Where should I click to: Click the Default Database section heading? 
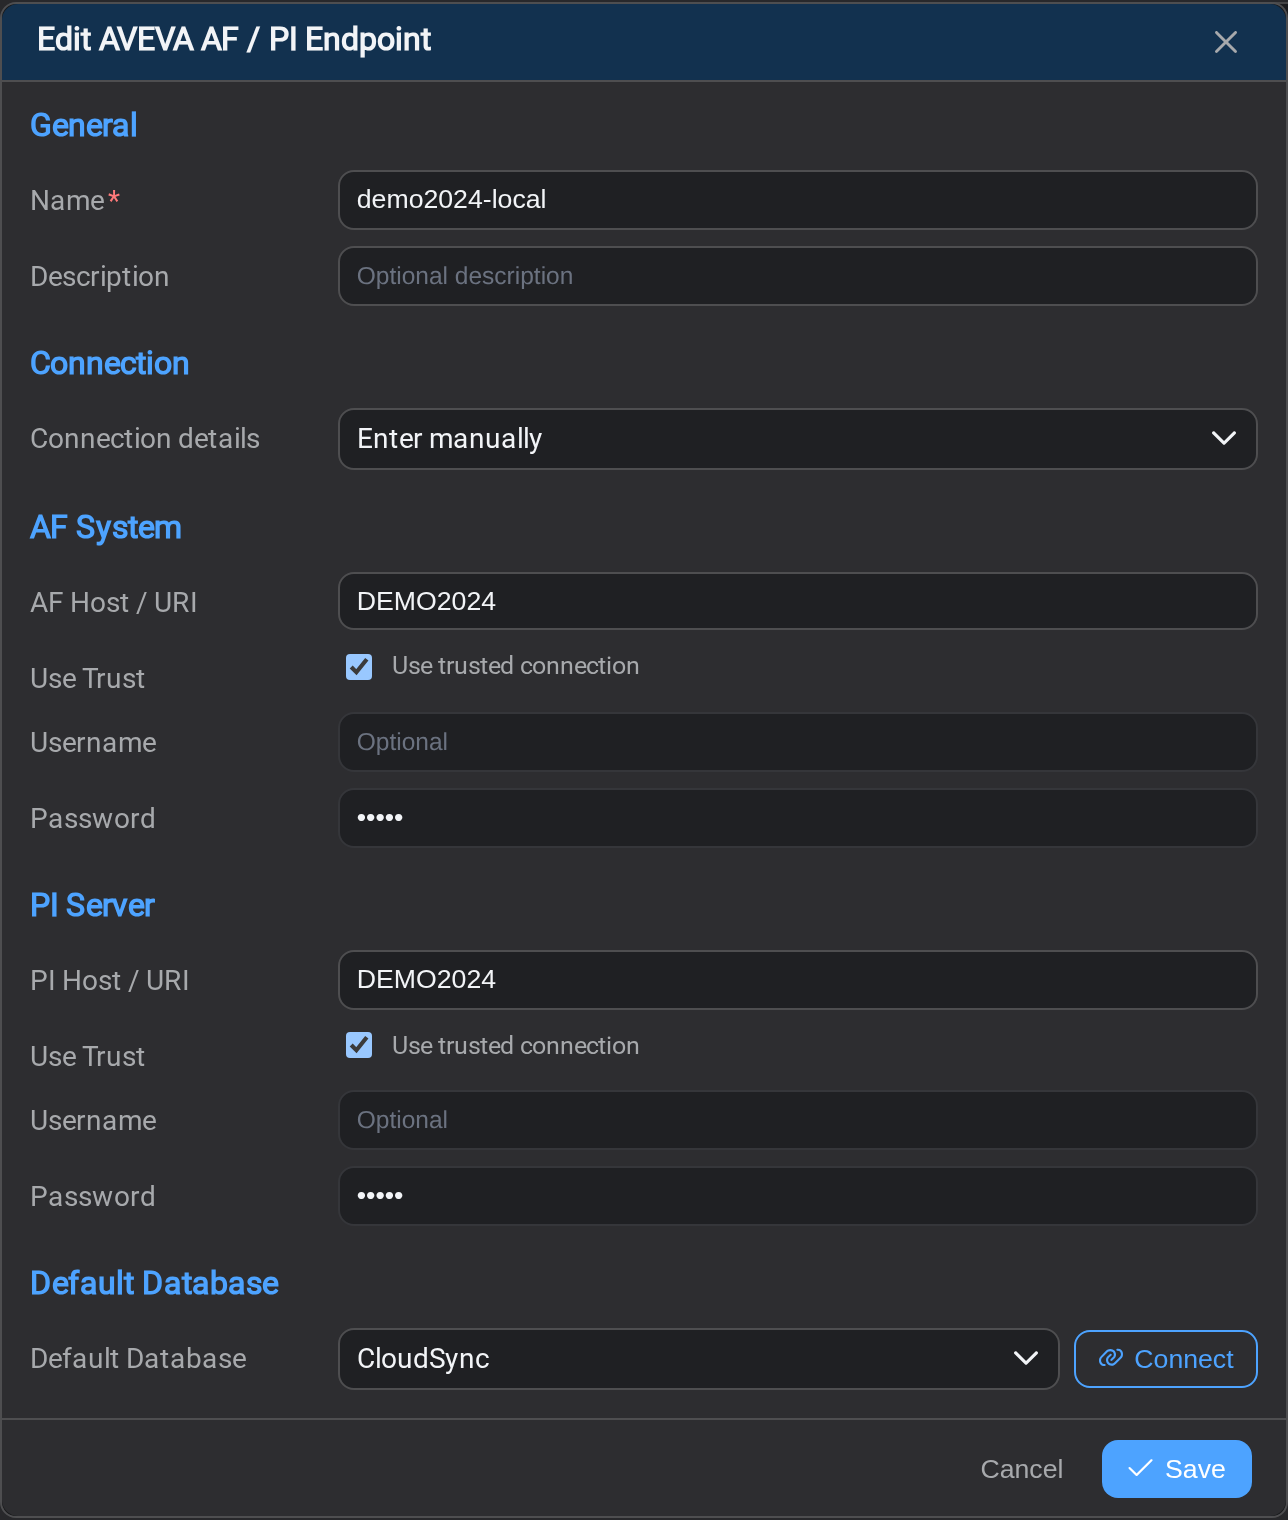[x=155, y=1283]
